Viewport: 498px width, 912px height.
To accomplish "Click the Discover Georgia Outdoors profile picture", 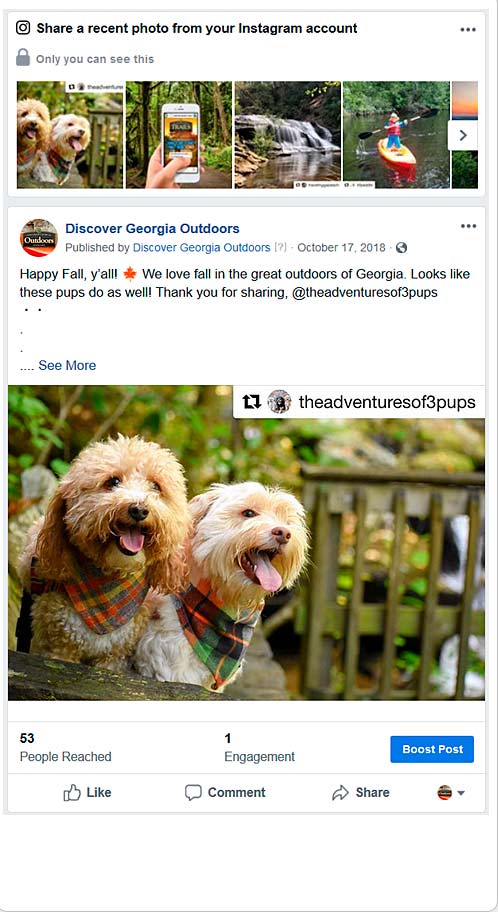I will [38, 238].
